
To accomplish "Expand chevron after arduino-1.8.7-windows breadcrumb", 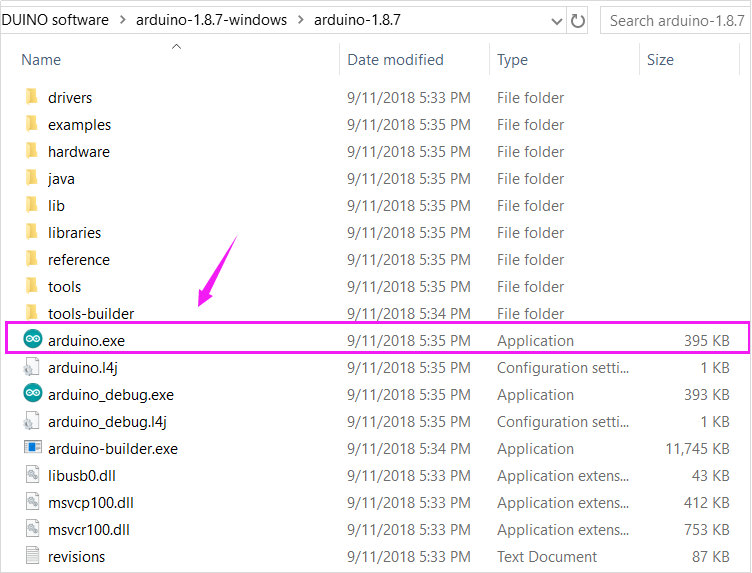I will [301, 20].
